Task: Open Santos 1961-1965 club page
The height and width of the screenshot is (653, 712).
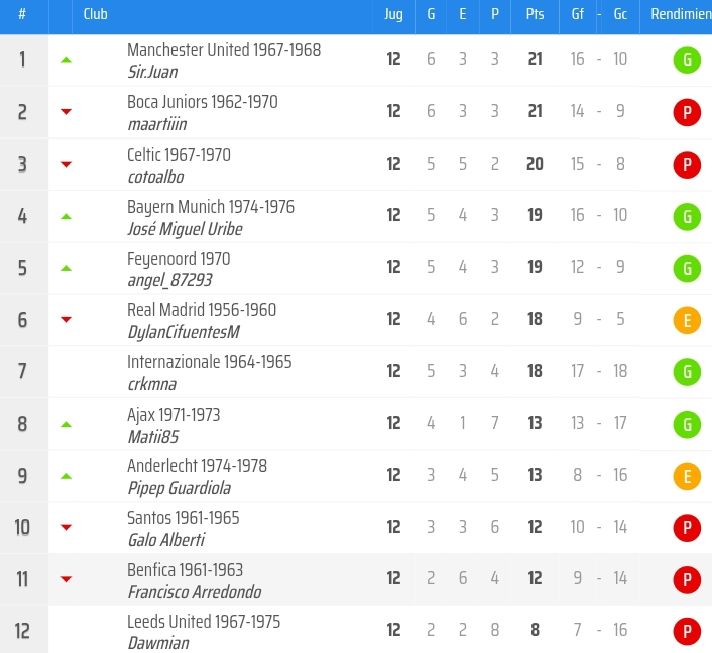Action: tap(183, 518)
